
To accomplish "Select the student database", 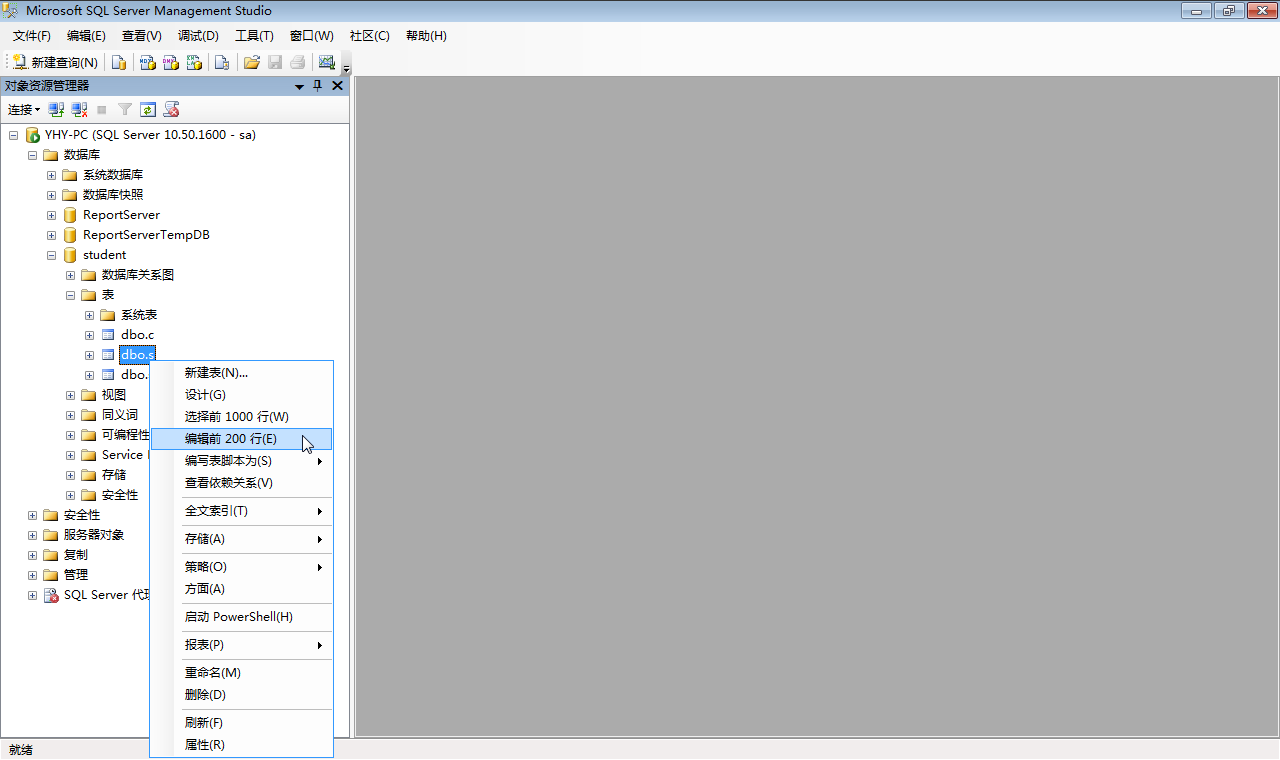I will point(104,255).
